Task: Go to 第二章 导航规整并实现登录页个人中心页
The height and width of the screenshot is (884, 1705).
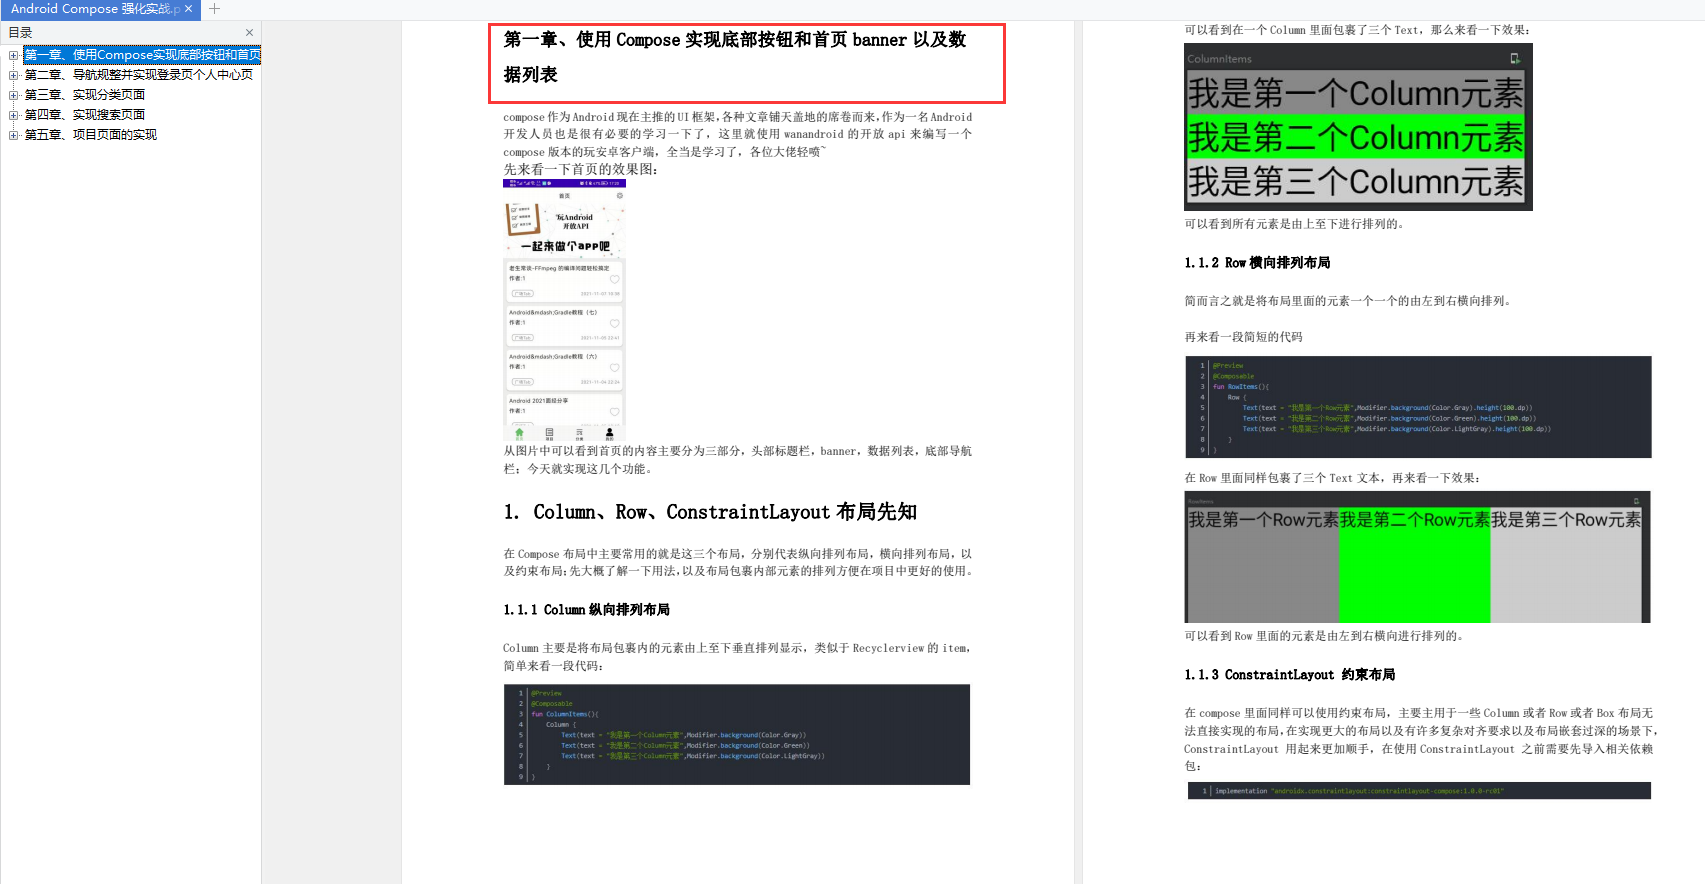Action: (x=139, y=75)
